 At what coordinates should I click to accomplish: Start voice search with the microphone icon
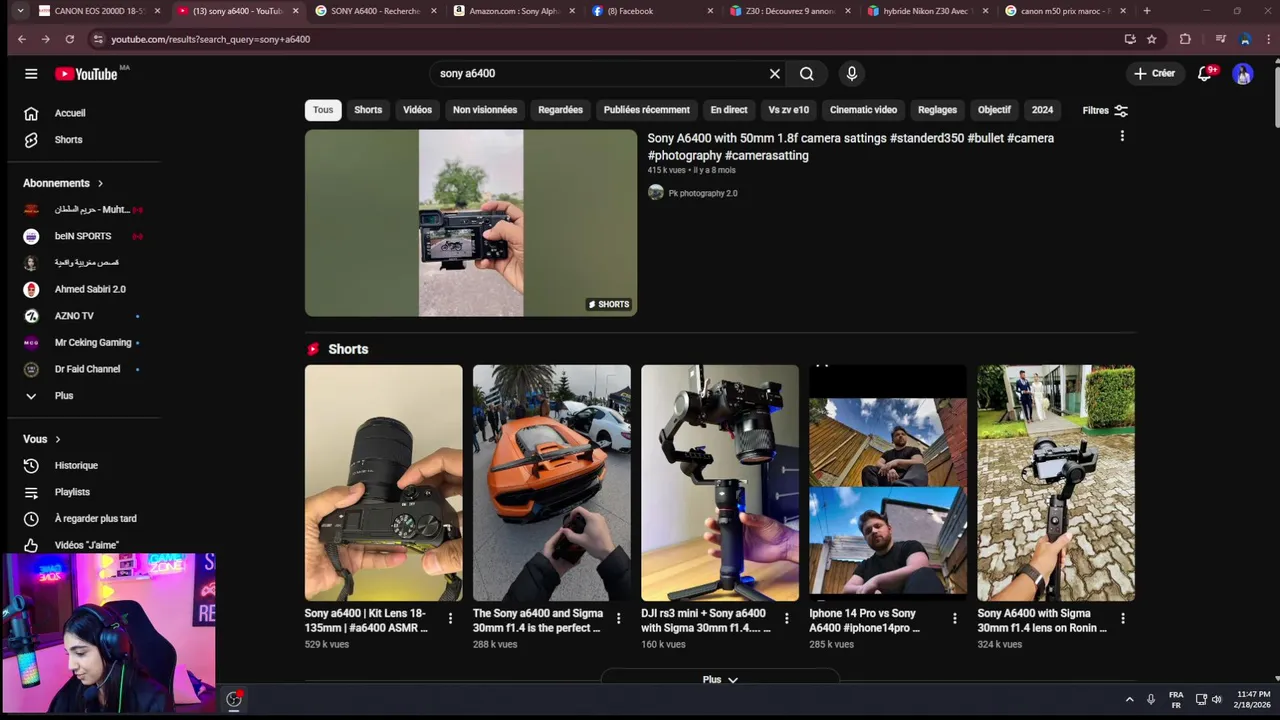(x=852, y=74)
